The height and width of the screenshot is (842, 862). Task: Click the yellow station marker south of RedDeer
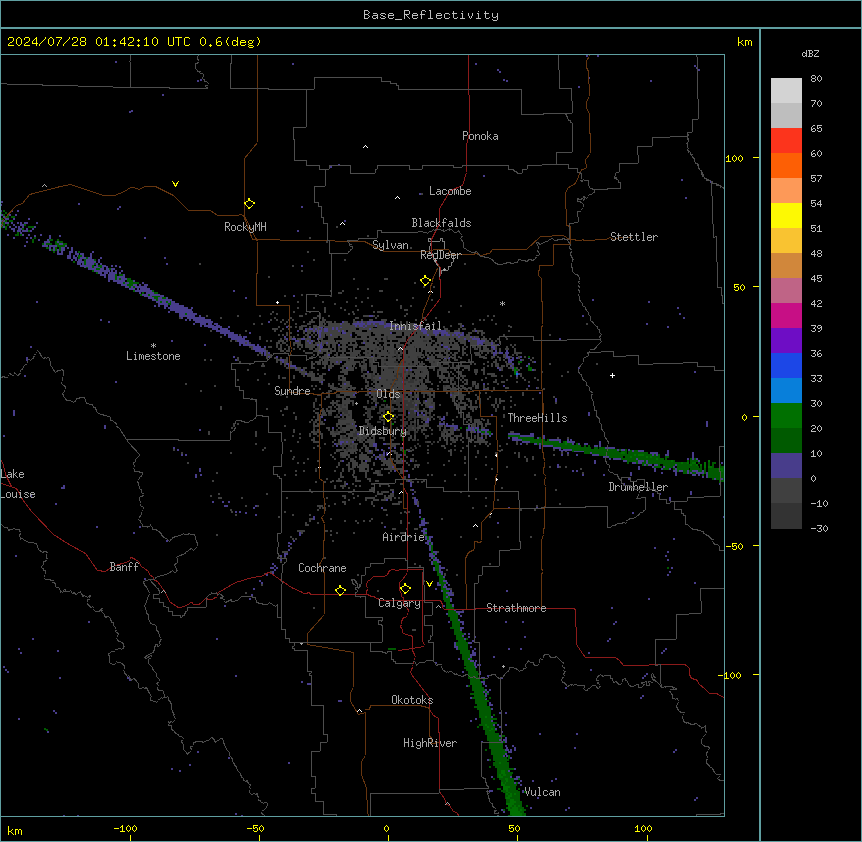[426, 281]
